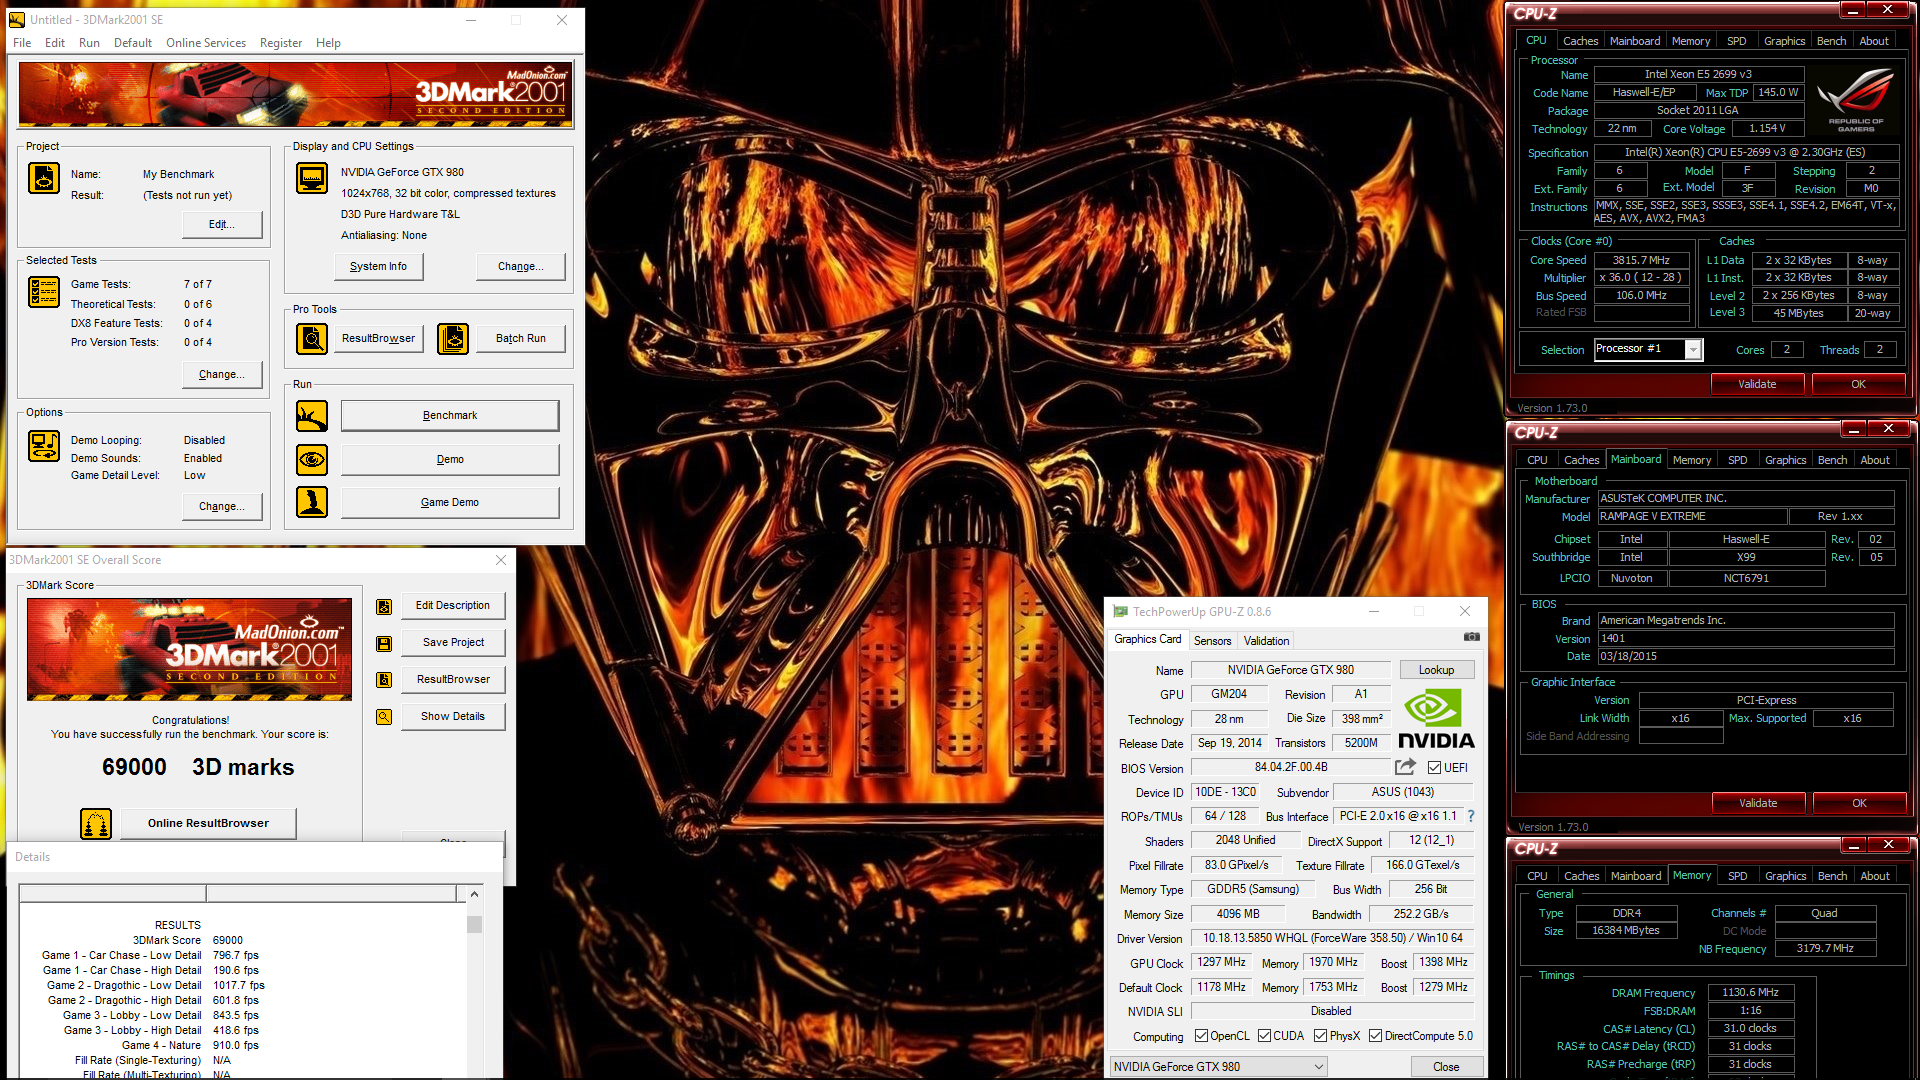Click the Show Details magnifier icon
1920x1080 pixels.
click(x=384, y=717)
